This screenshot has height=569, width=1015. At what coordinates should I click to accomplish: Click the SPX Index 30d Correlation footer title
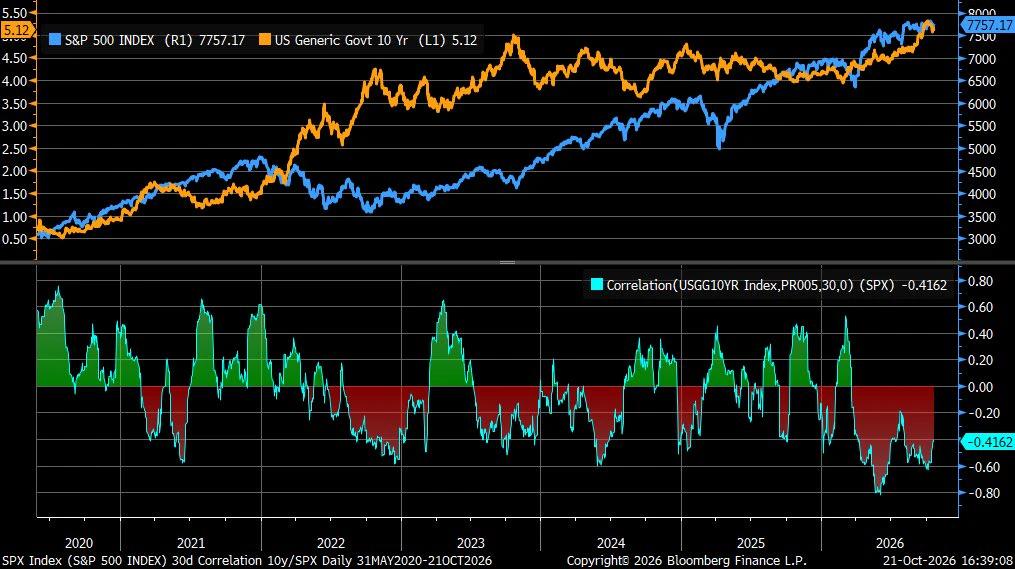(x=247, y=561)
